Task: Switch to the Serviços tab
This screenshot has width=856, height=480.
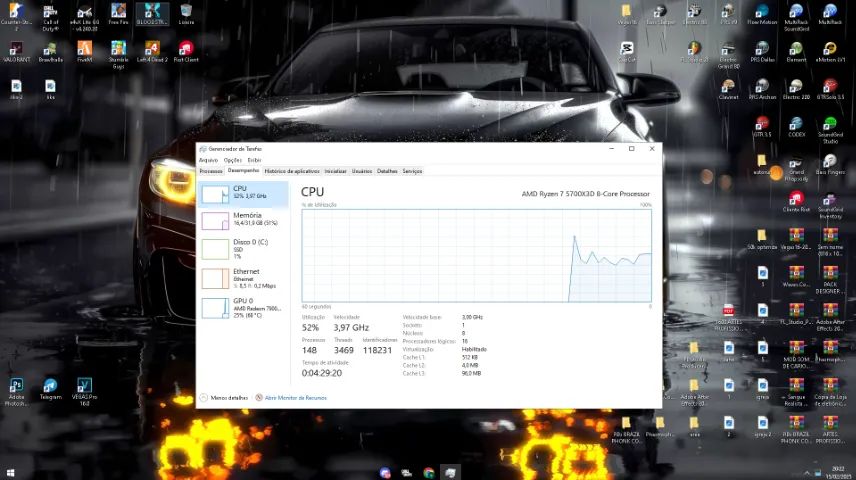Action: point(412,171)
